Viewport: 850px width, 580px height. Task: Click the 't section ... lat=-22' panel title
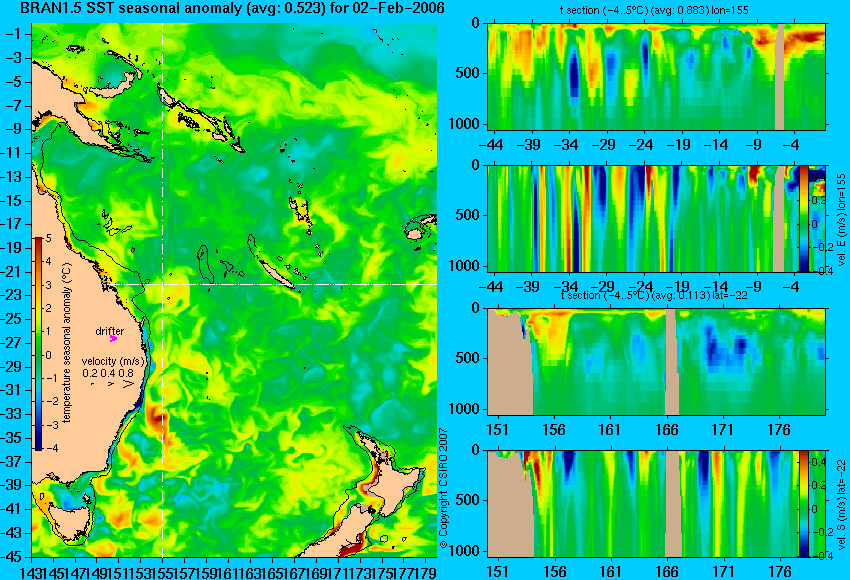pyautogui.click(x=654, y=295)
